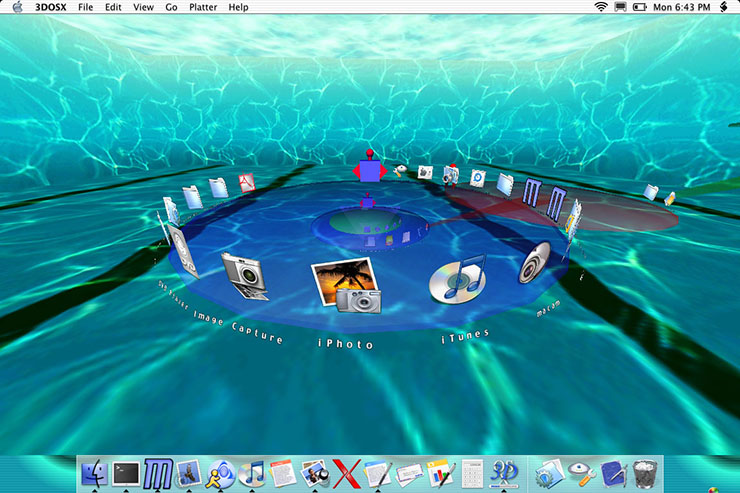Viewport: 740px width, 493px height.
Task: Open the Trash in the Dock
Action: click(x=645, y=474)
